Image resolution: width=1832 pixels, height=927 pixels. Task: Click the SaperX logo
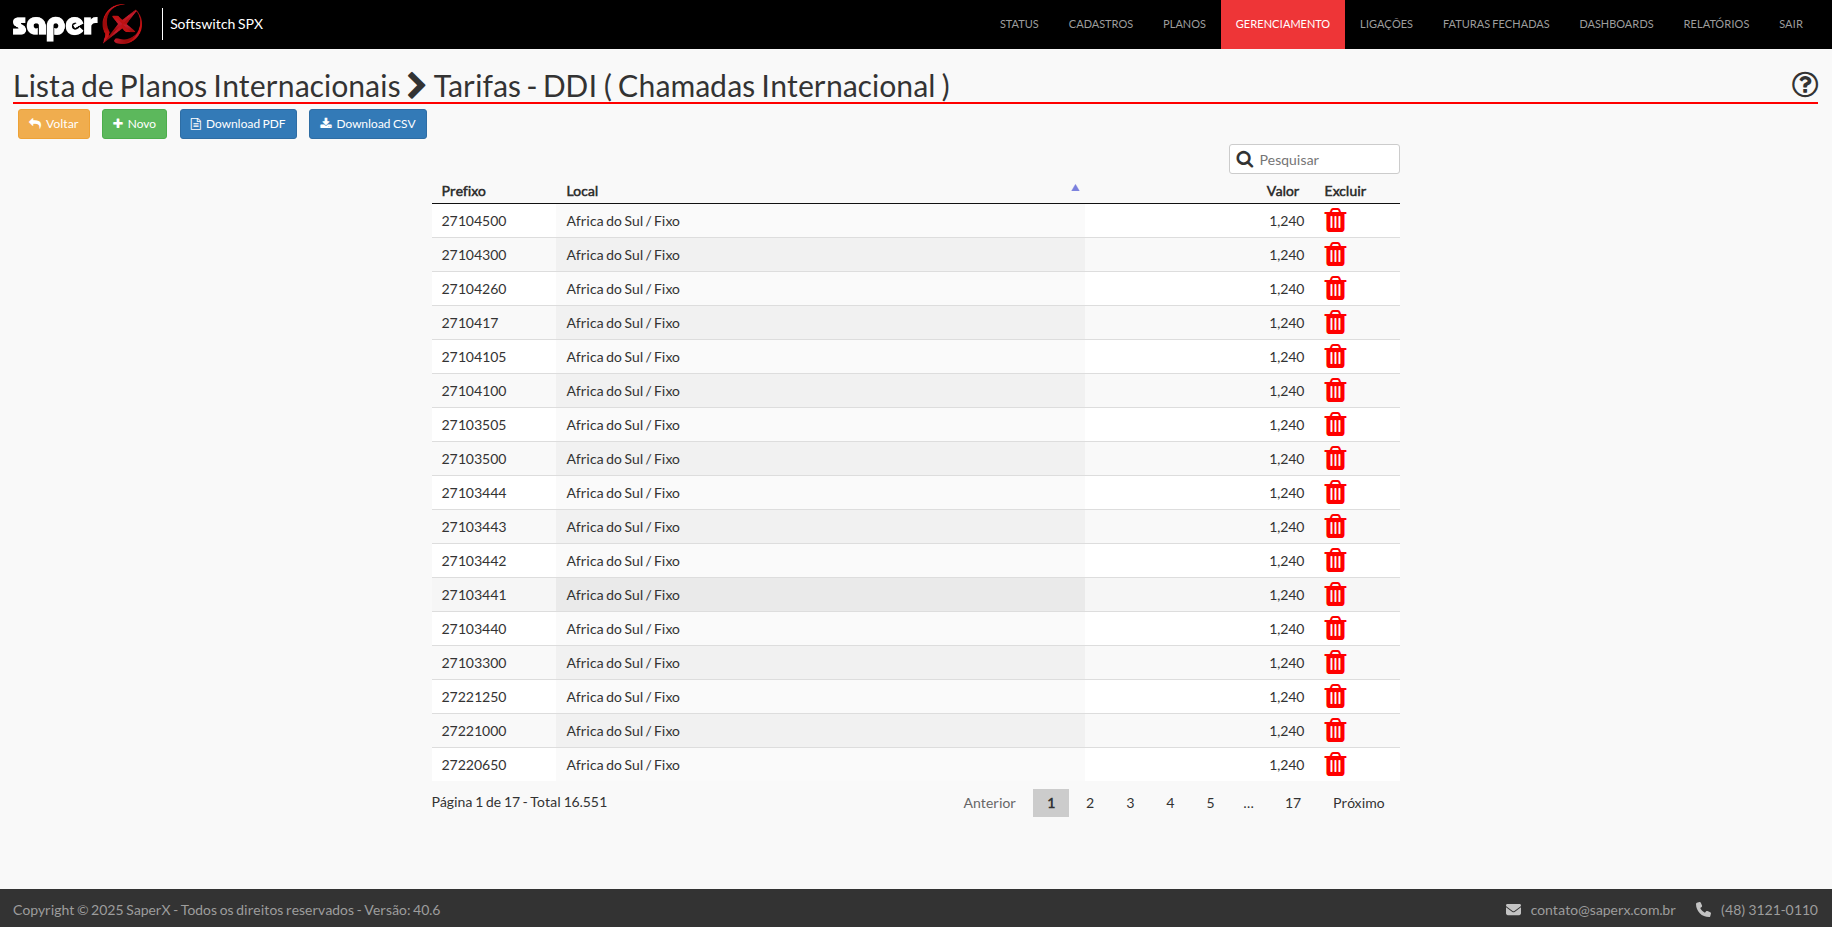pyautogui.click(x=77, y=24)
